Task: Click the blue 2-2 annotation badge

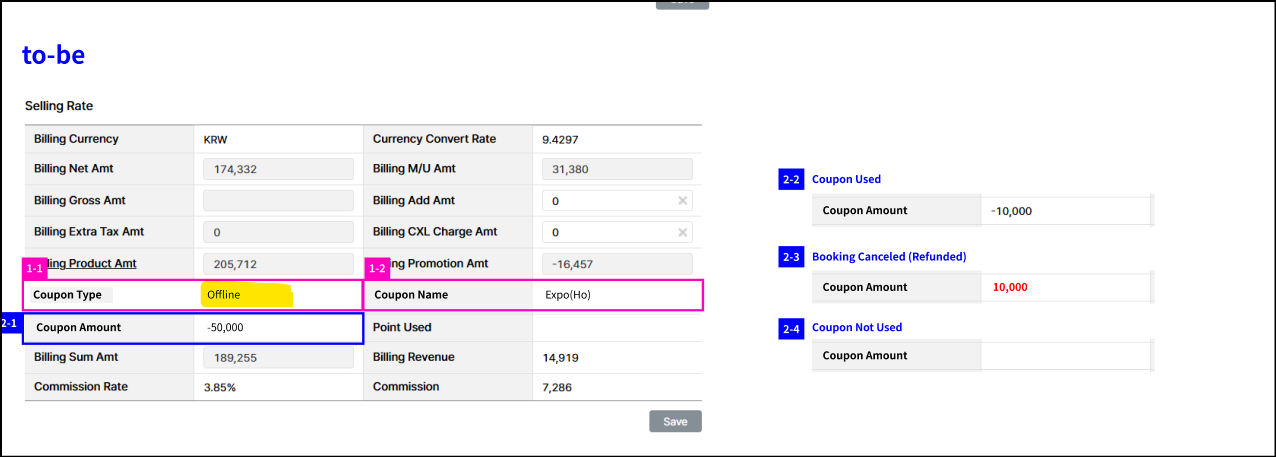Action: 790,180
